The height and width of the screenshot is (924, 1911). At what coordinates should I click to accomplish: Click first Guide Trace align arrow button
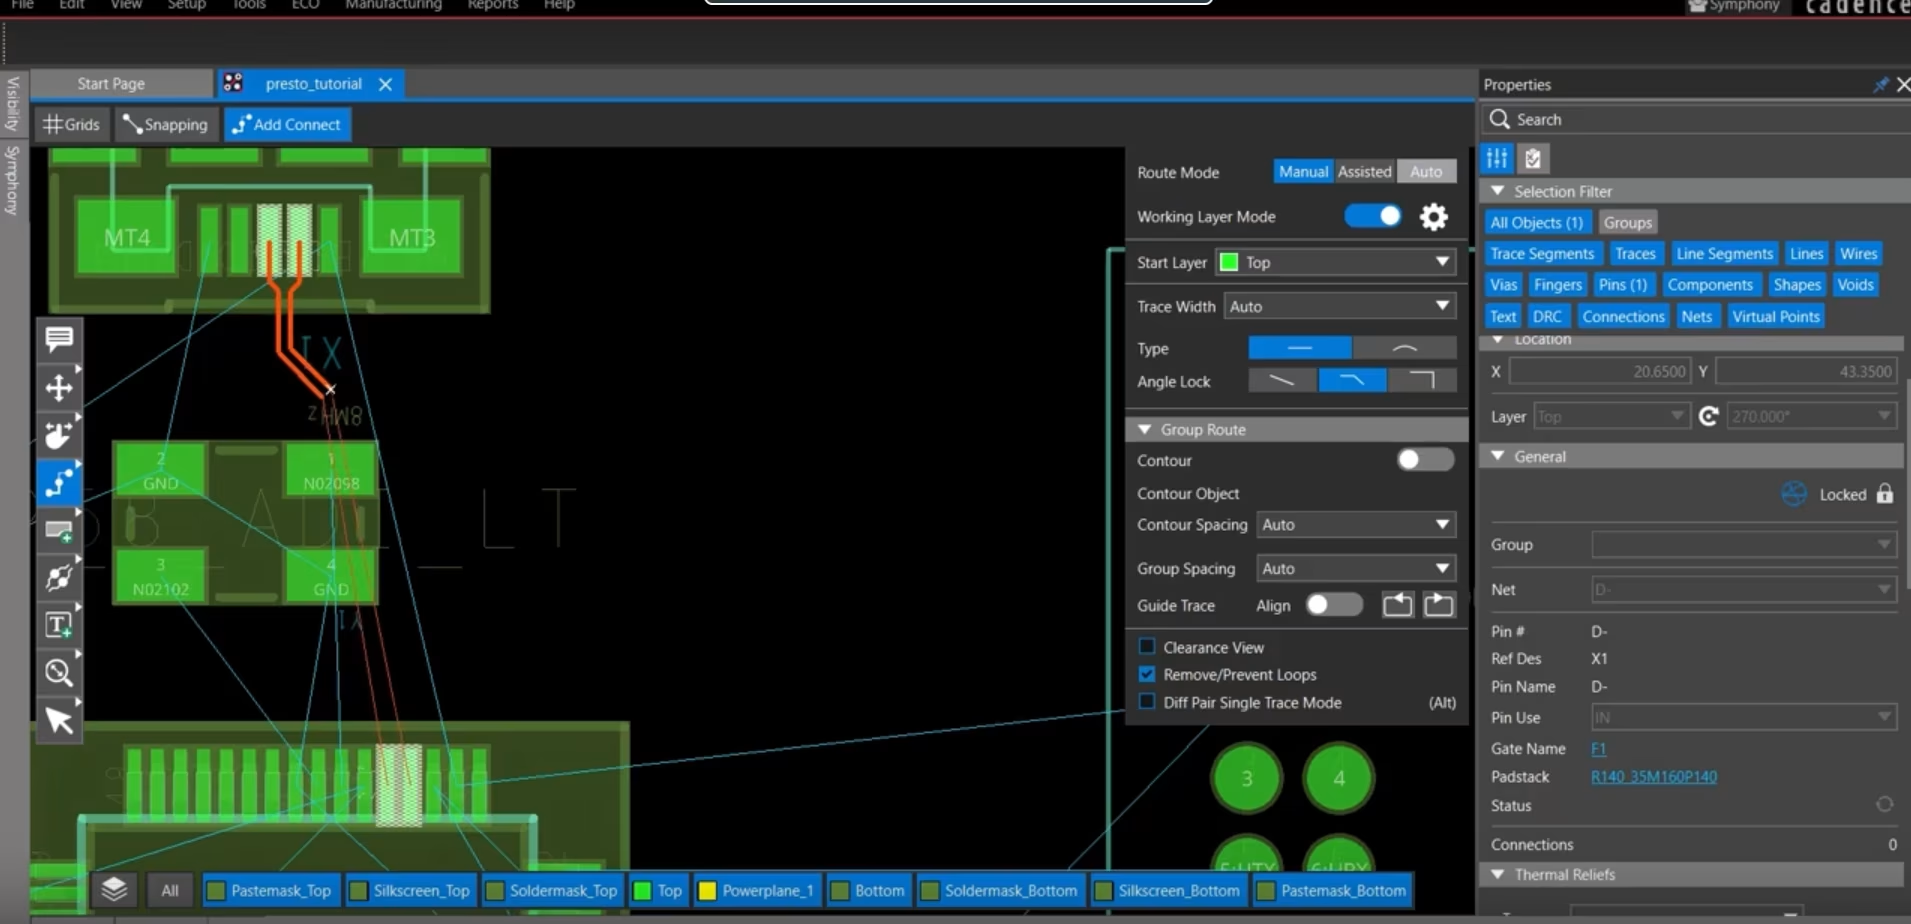pyautogui.click(x=1397, y=605)
